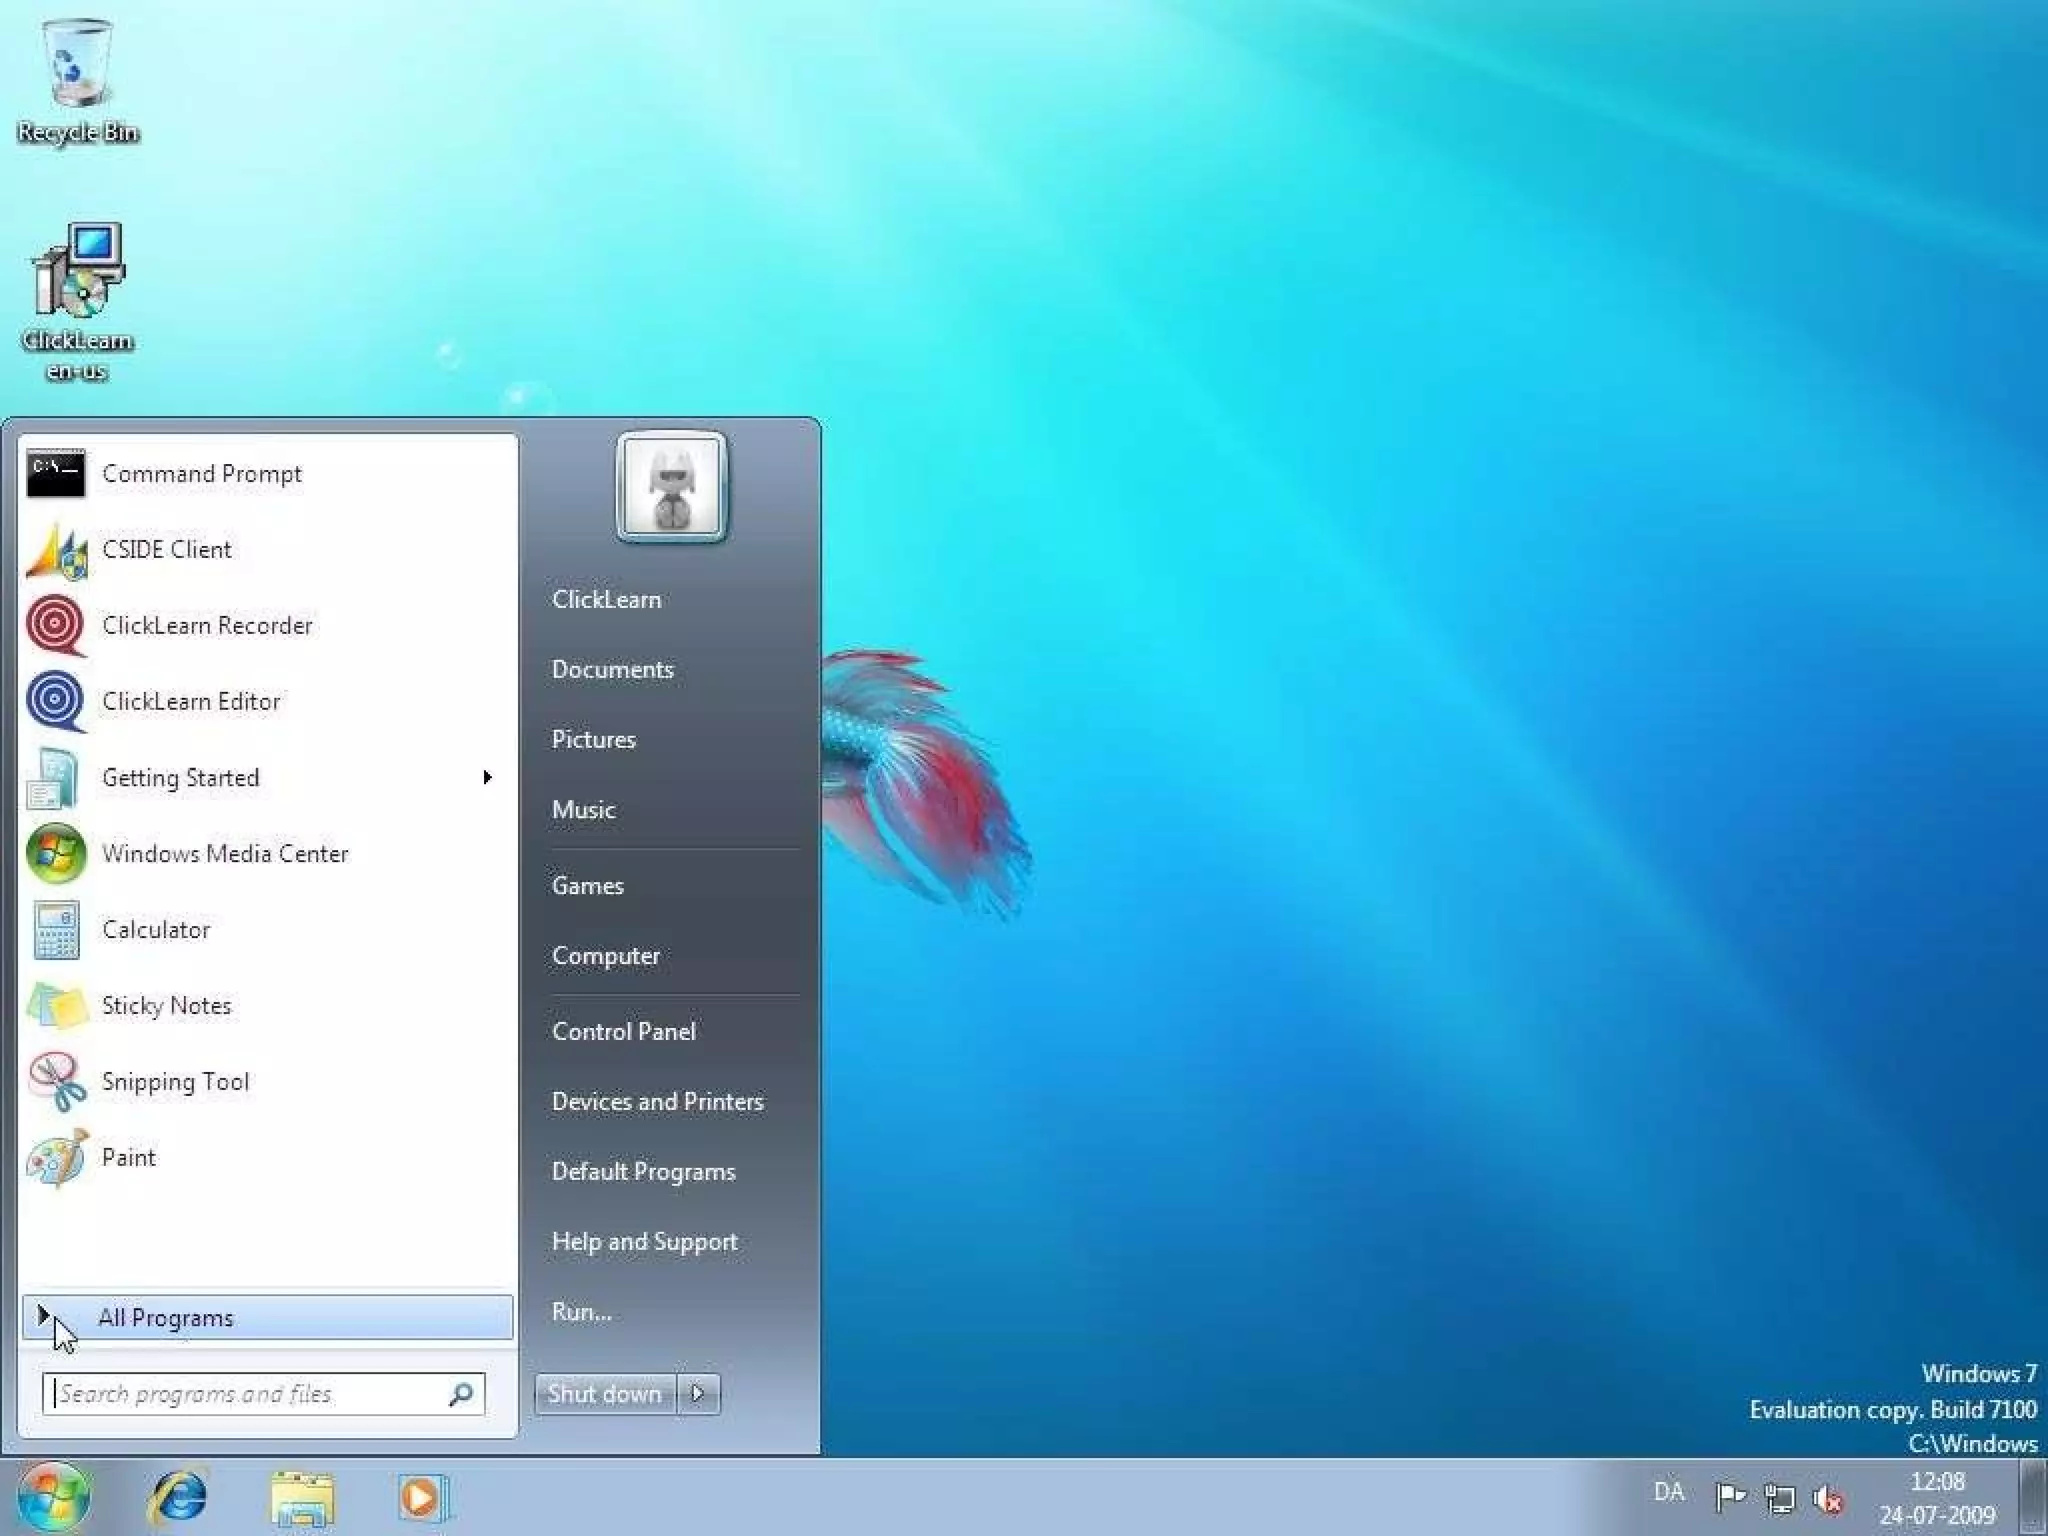Expand the Getting Started submenu arrow
This screenshot has width=2048, height=1536.
tap(487, 777)
